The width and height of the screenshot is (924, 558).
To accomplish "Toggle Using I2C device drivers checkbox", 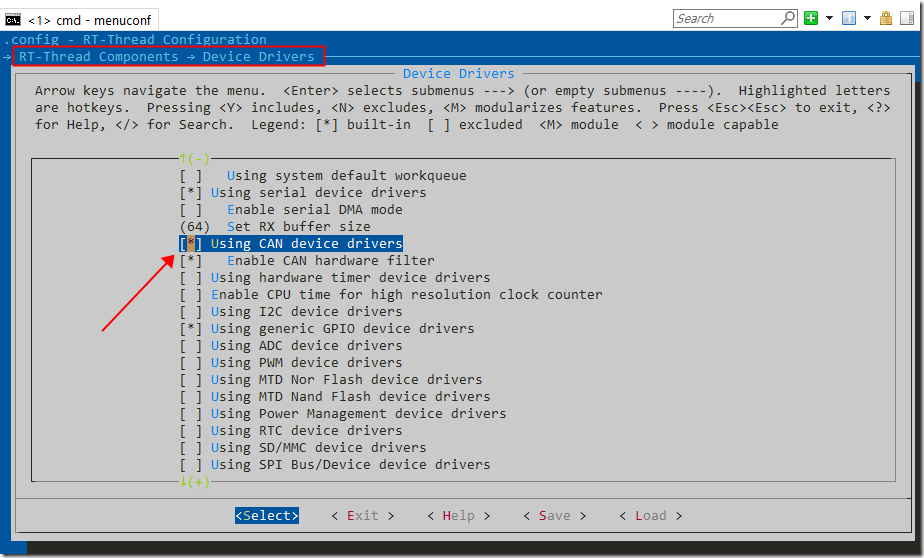I will tap(190, 312).
